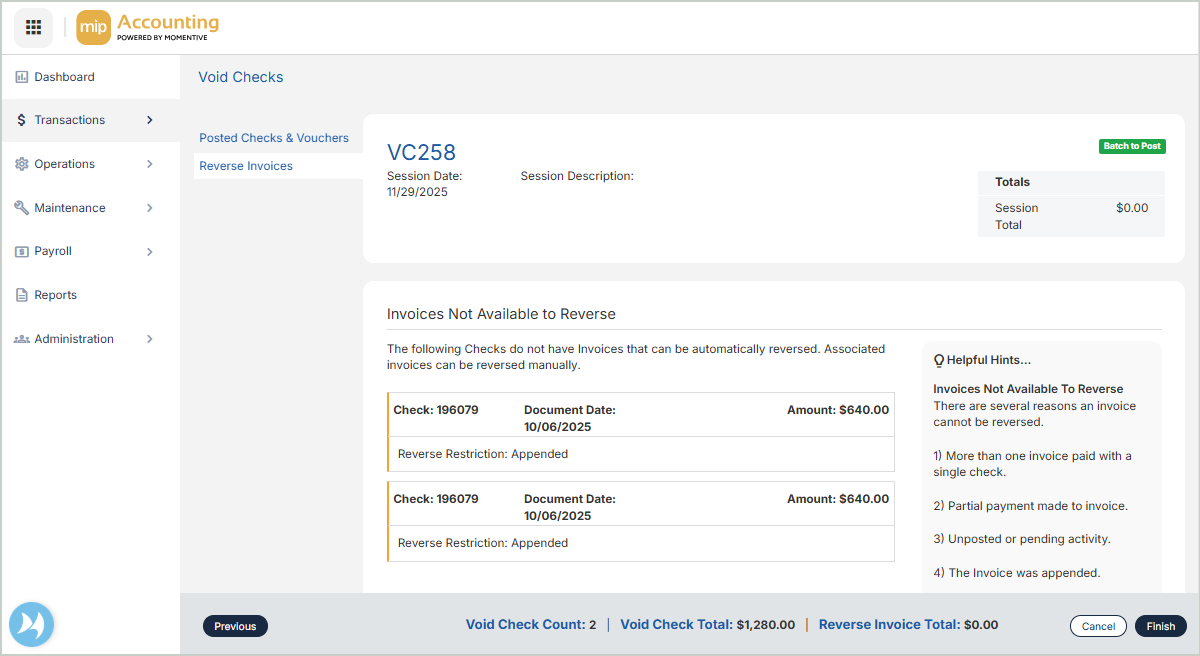Go to Posted Checks & Vouchers step
Screen dimensions: 1200x656
pos(274,138)
